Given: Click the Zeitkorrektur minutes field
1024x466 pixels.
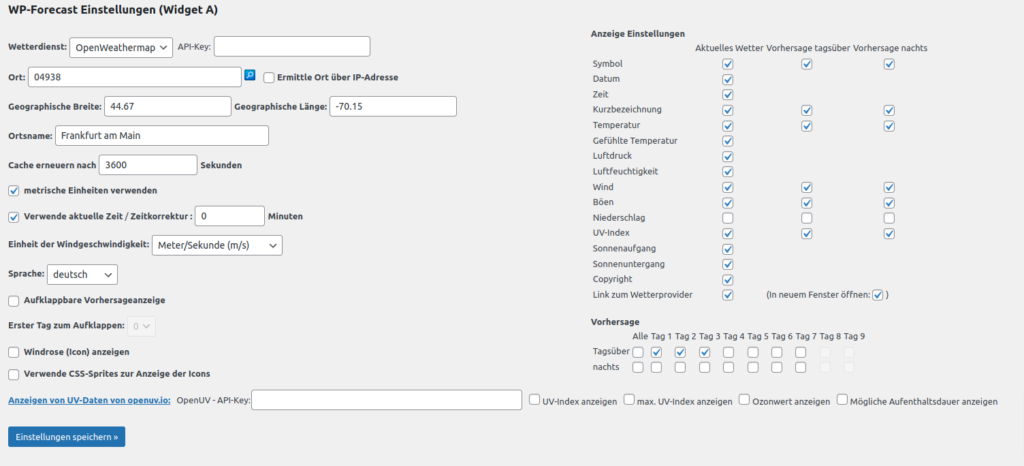Looking at the screenshot, I should pos(230,216).
